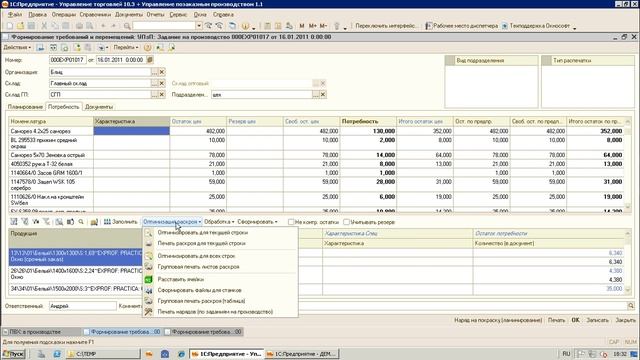Click Наряд на покраску (планирование) button
The height and width of the screenshot is (360, 640).
pyautogui.click(x=498, y=320)
